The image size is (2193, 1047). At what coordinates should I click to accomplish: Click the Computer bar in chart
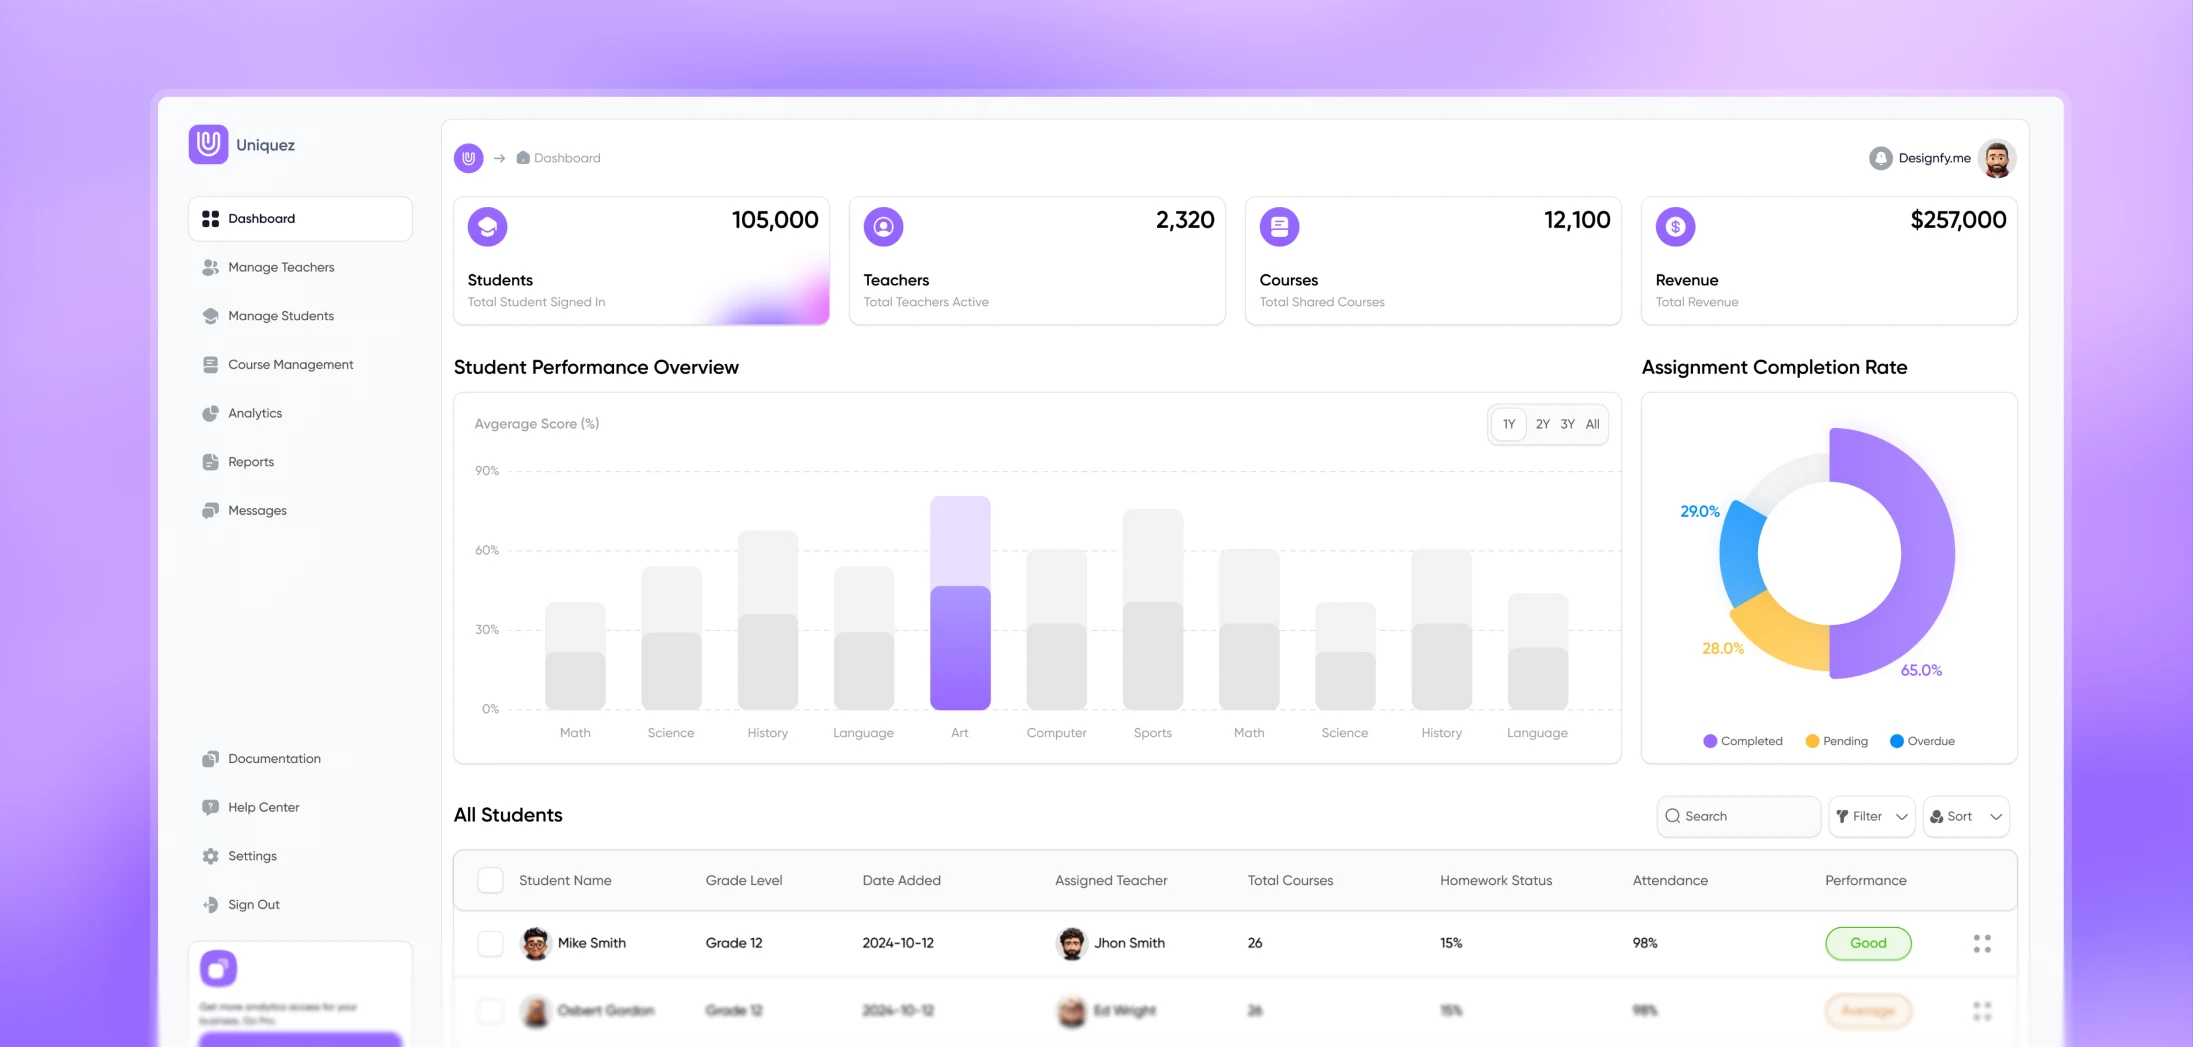coord(1056,629)
